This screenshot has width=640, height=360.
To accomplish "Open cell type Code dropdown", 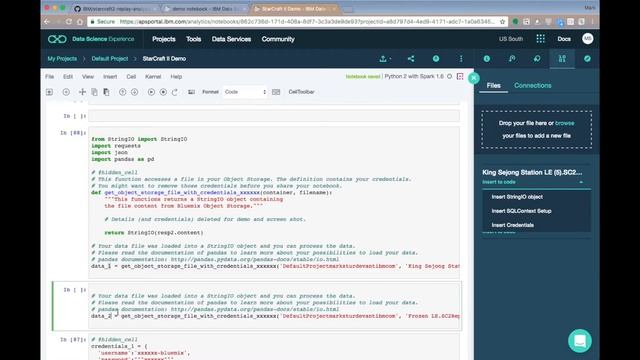I will (245, 92).
